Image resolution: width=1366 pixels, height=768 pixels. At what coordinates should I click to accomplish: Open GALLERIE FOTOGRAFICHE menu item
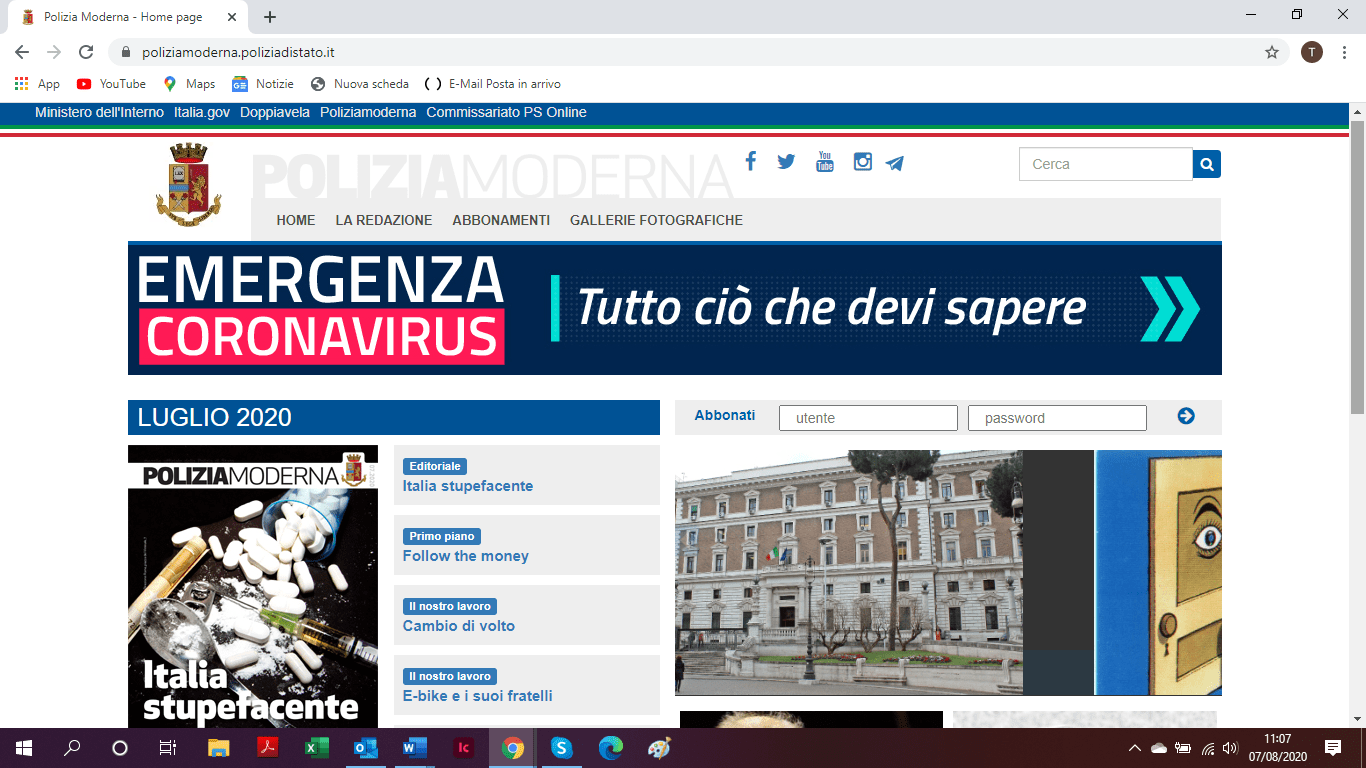(x=656, y=220)
